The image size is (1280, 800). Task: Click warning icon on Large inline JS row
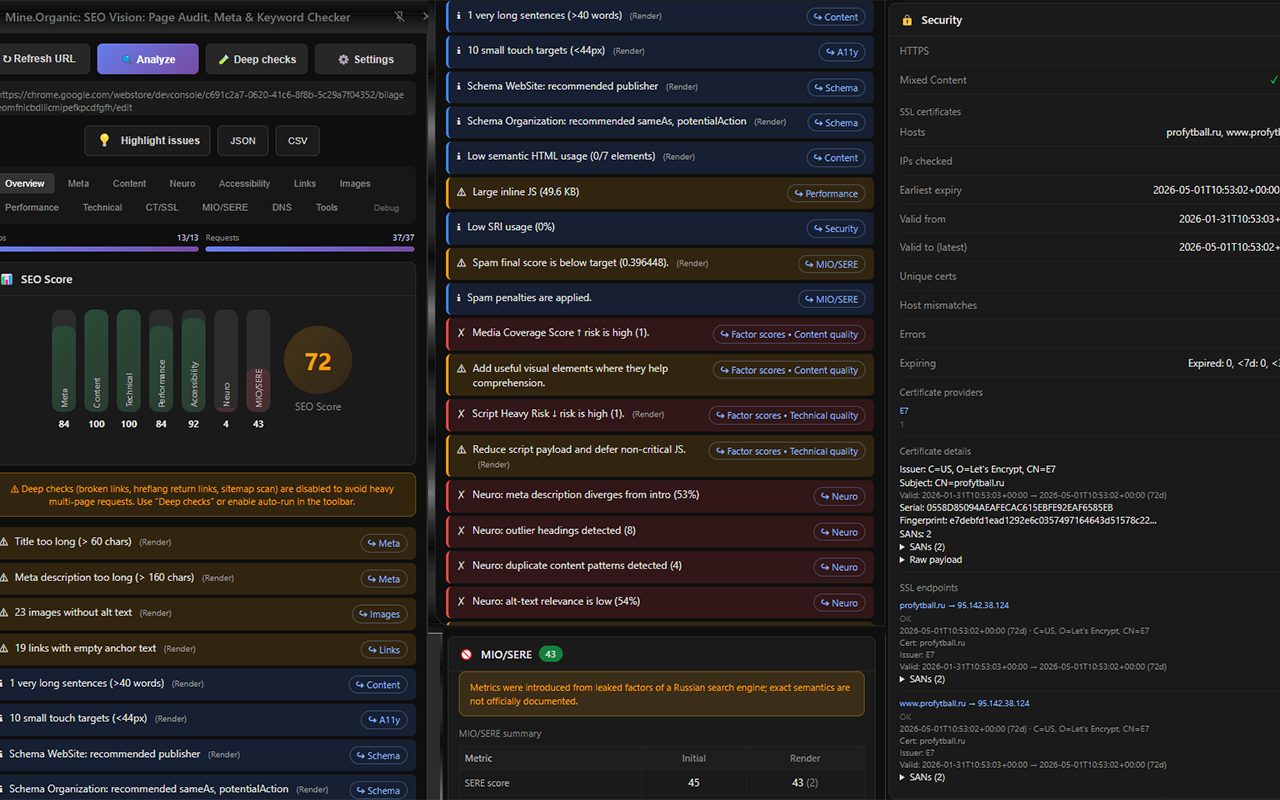click(461, 192)
